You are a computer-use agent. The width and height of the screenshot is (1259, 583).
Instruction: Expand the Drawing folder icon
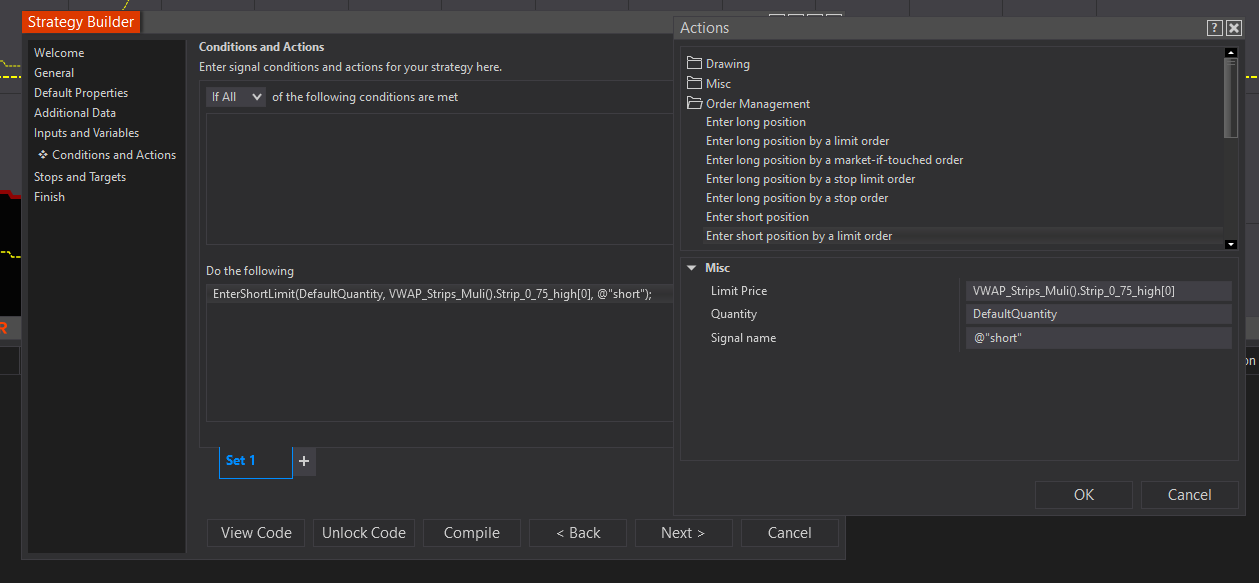point(695,64)
